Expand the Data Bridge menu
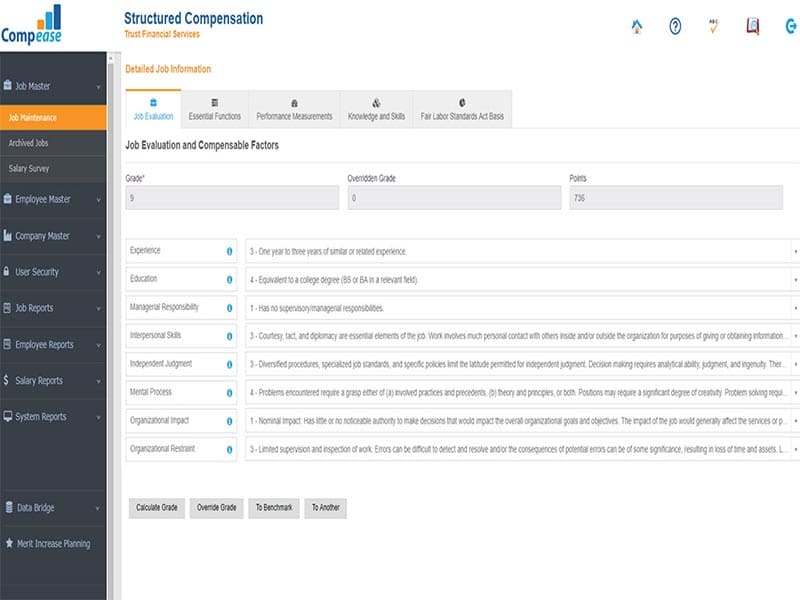Image resolution: width=800 pixels, height=600 pixels. tap(52, 508)
